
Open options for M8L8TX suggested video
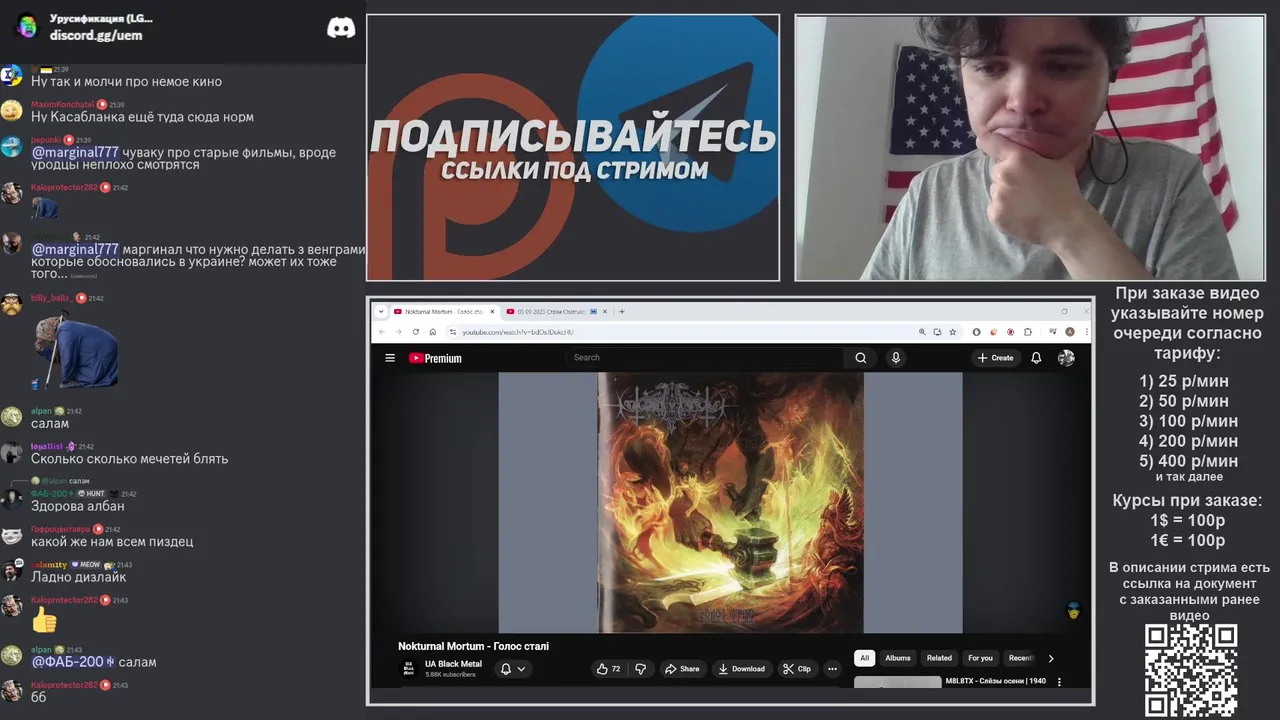[1059, 682]
